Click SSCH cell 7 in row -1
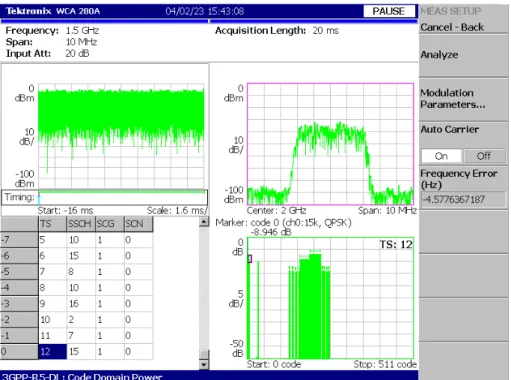 point(81,335)
